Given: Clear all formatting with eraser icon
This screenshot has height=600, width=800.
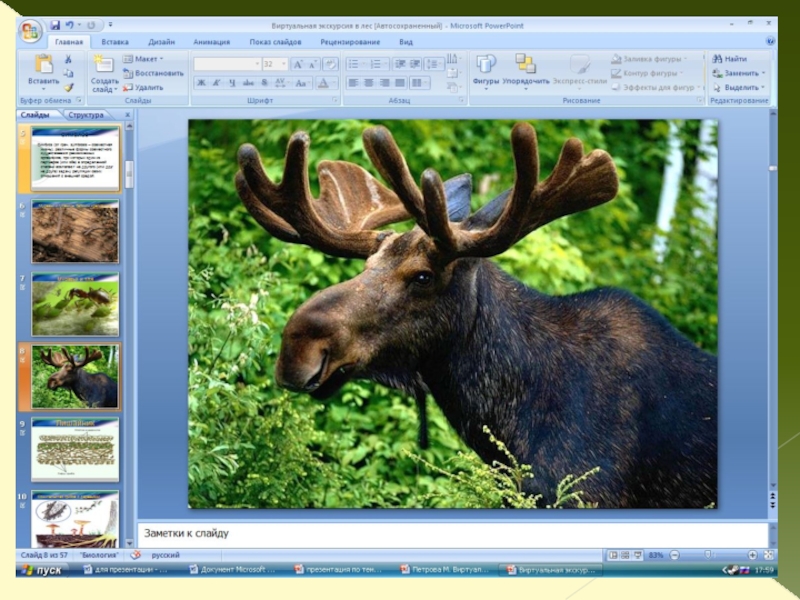Looking at the screenshot, I should 331,64.
